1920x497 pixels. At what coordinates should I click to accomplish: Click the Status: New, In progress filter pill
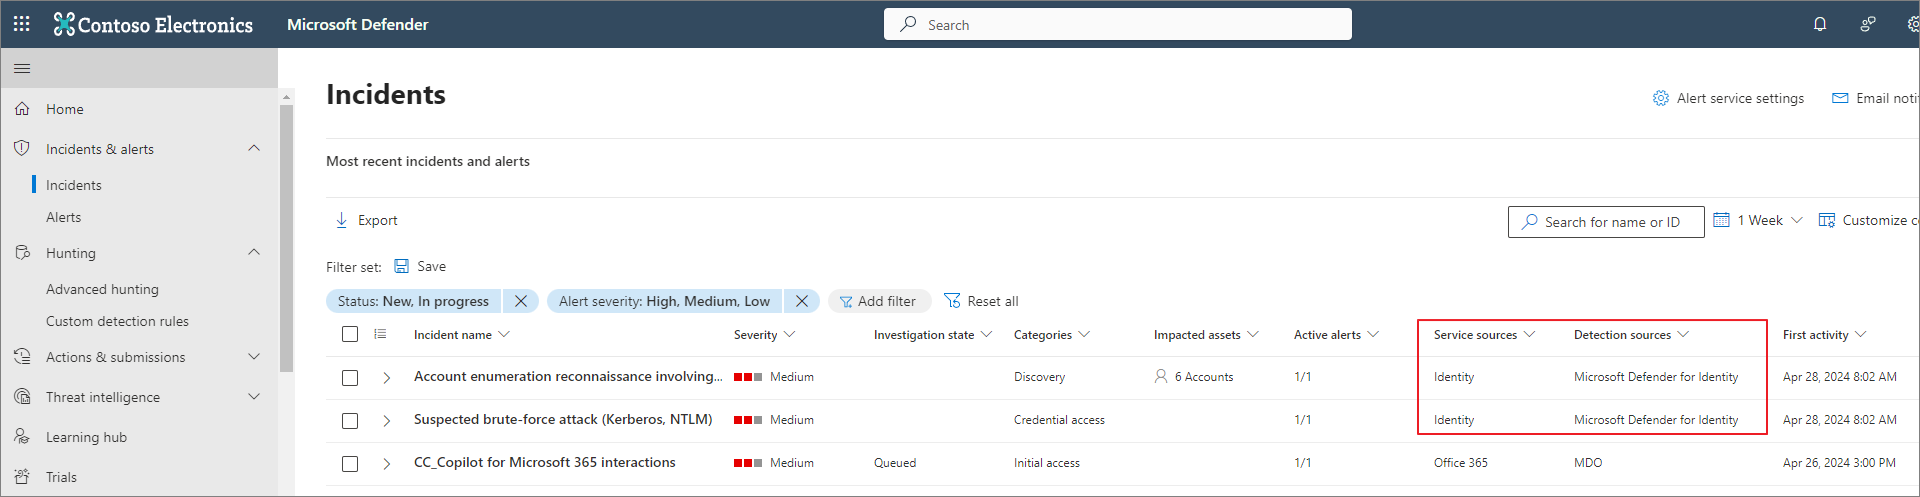pyautogui.click(x=414, y=301)
